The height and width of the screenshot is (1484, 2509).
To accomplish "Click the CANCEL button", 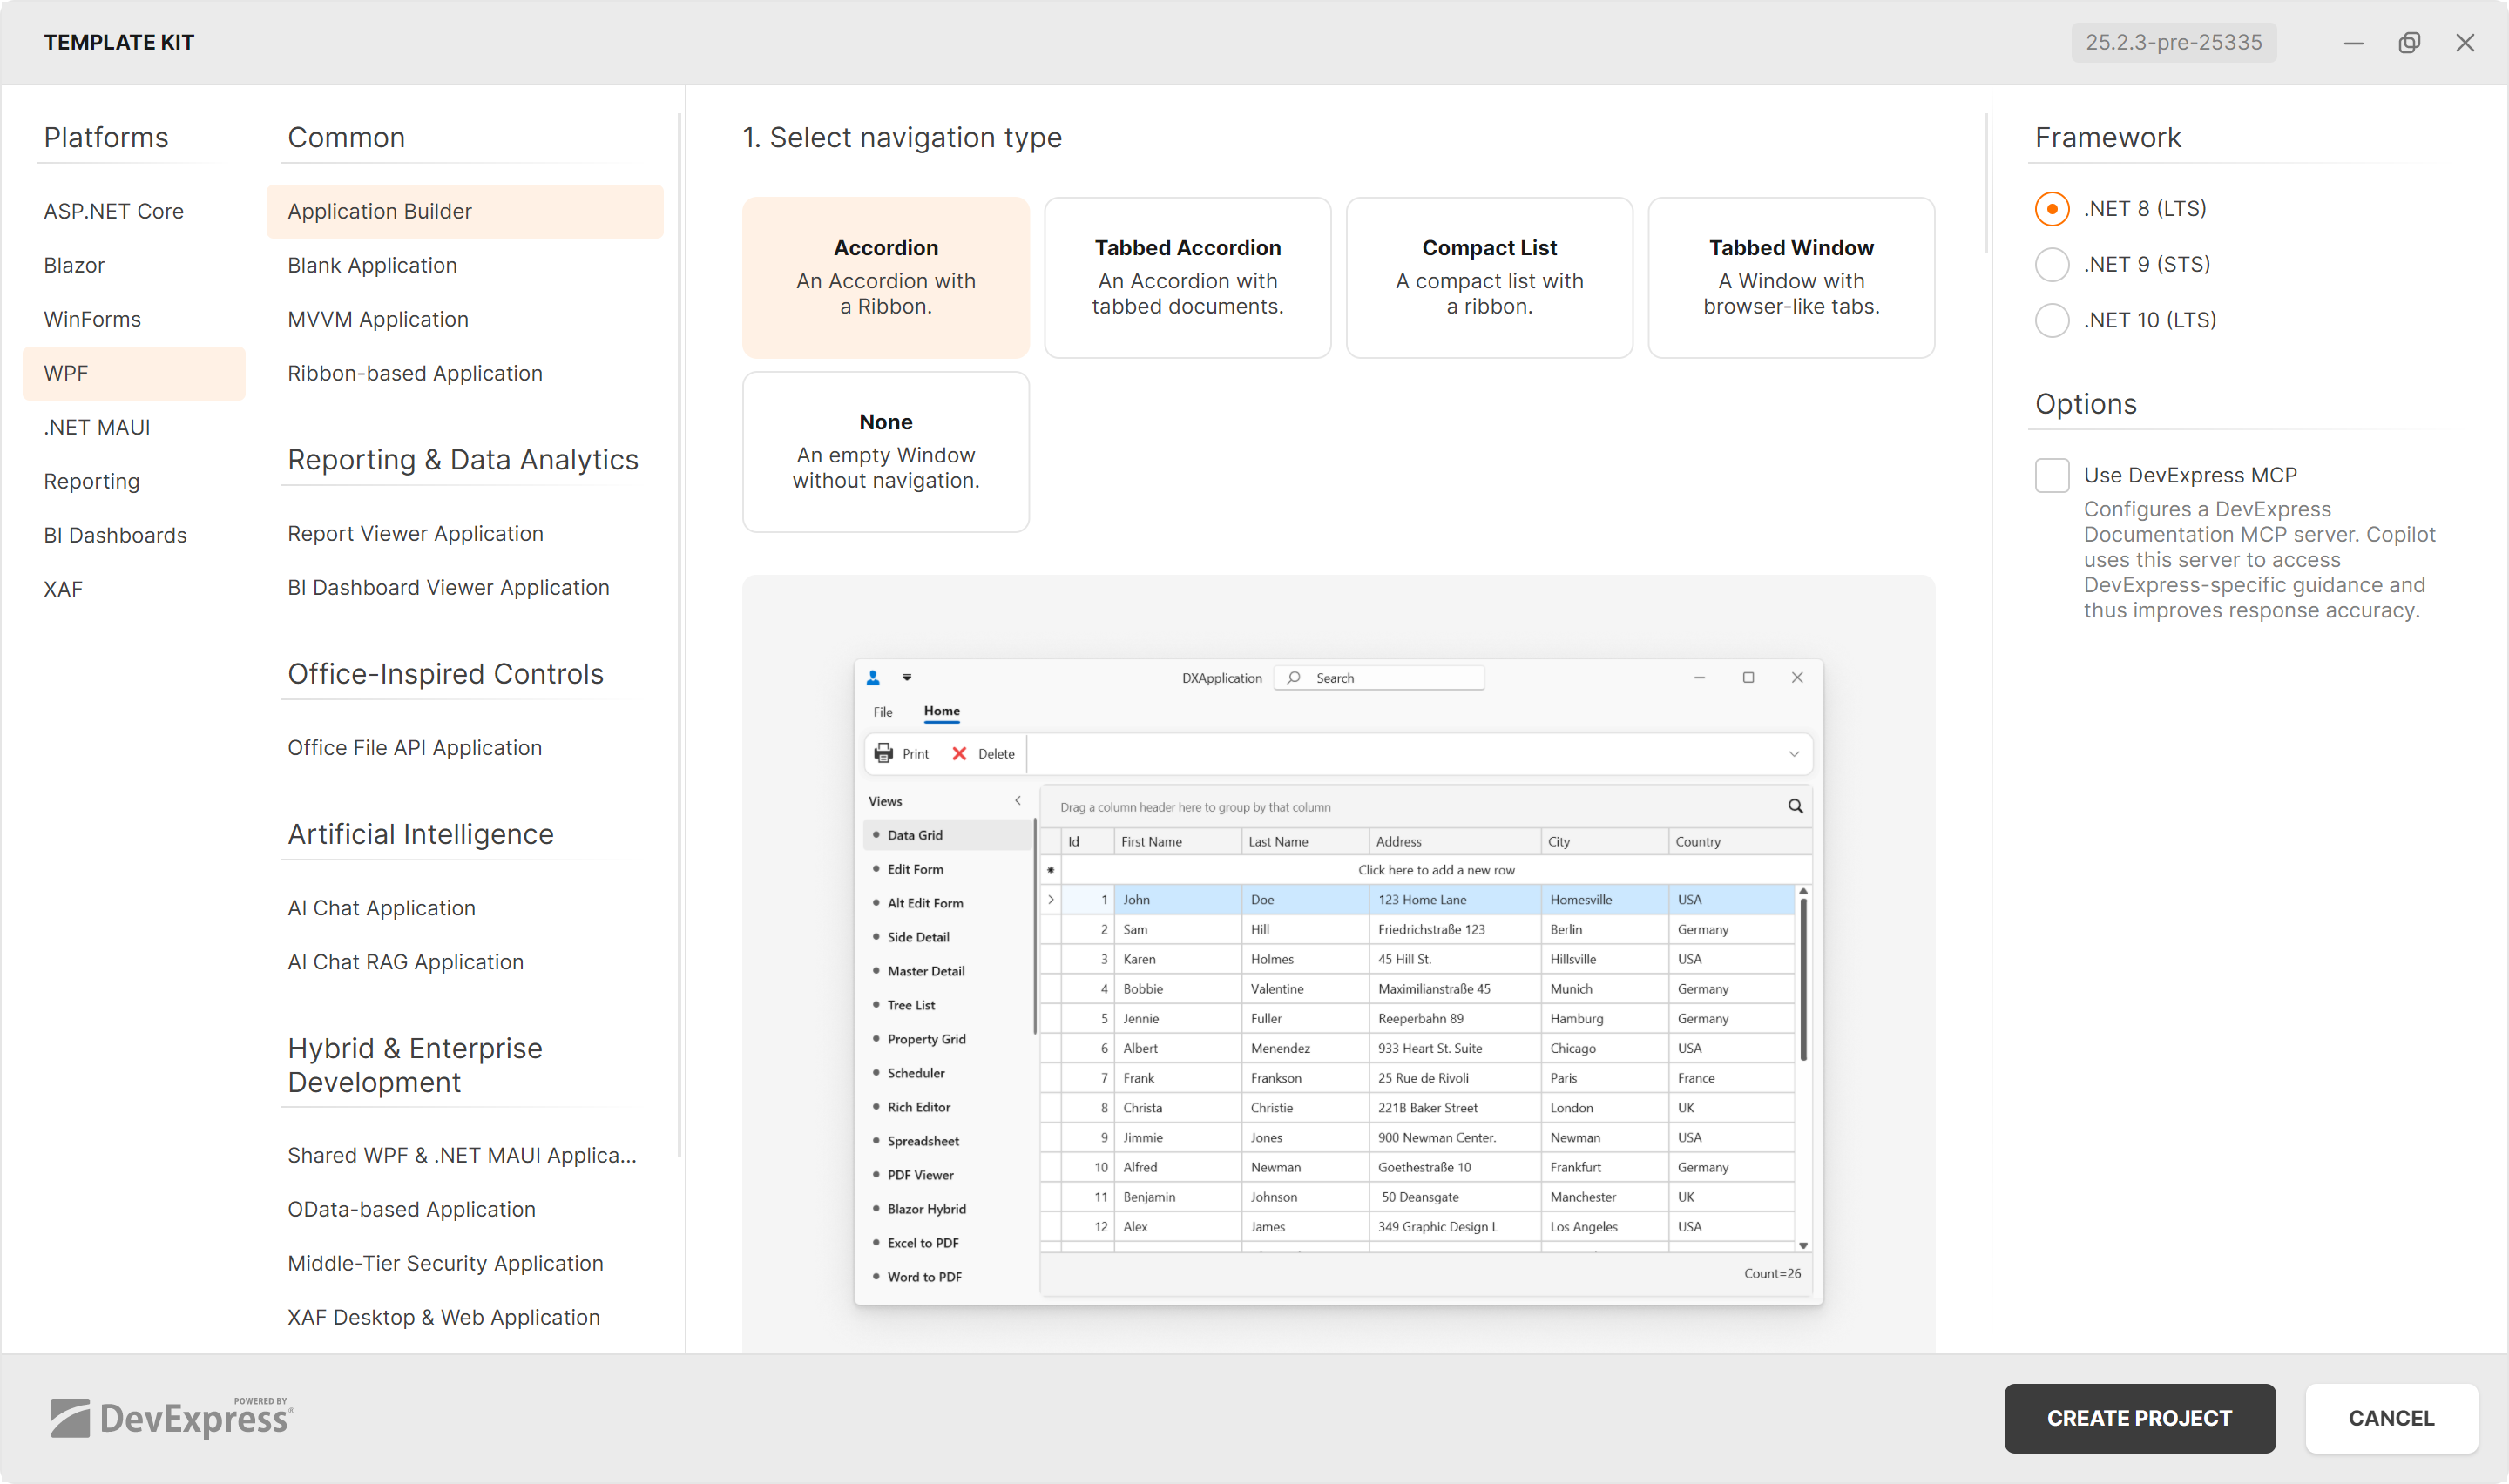I will click(2391, 1418).
